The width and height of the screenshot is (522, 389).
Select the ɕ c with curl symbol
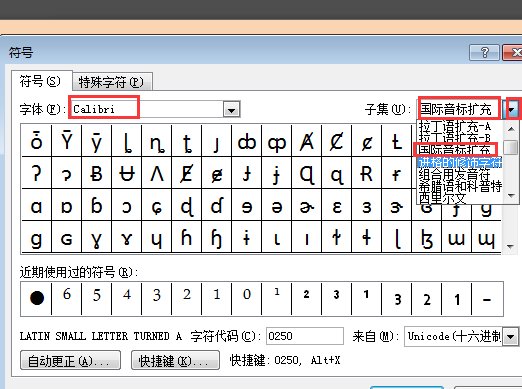pyautogui.click(x=157, y=205)
